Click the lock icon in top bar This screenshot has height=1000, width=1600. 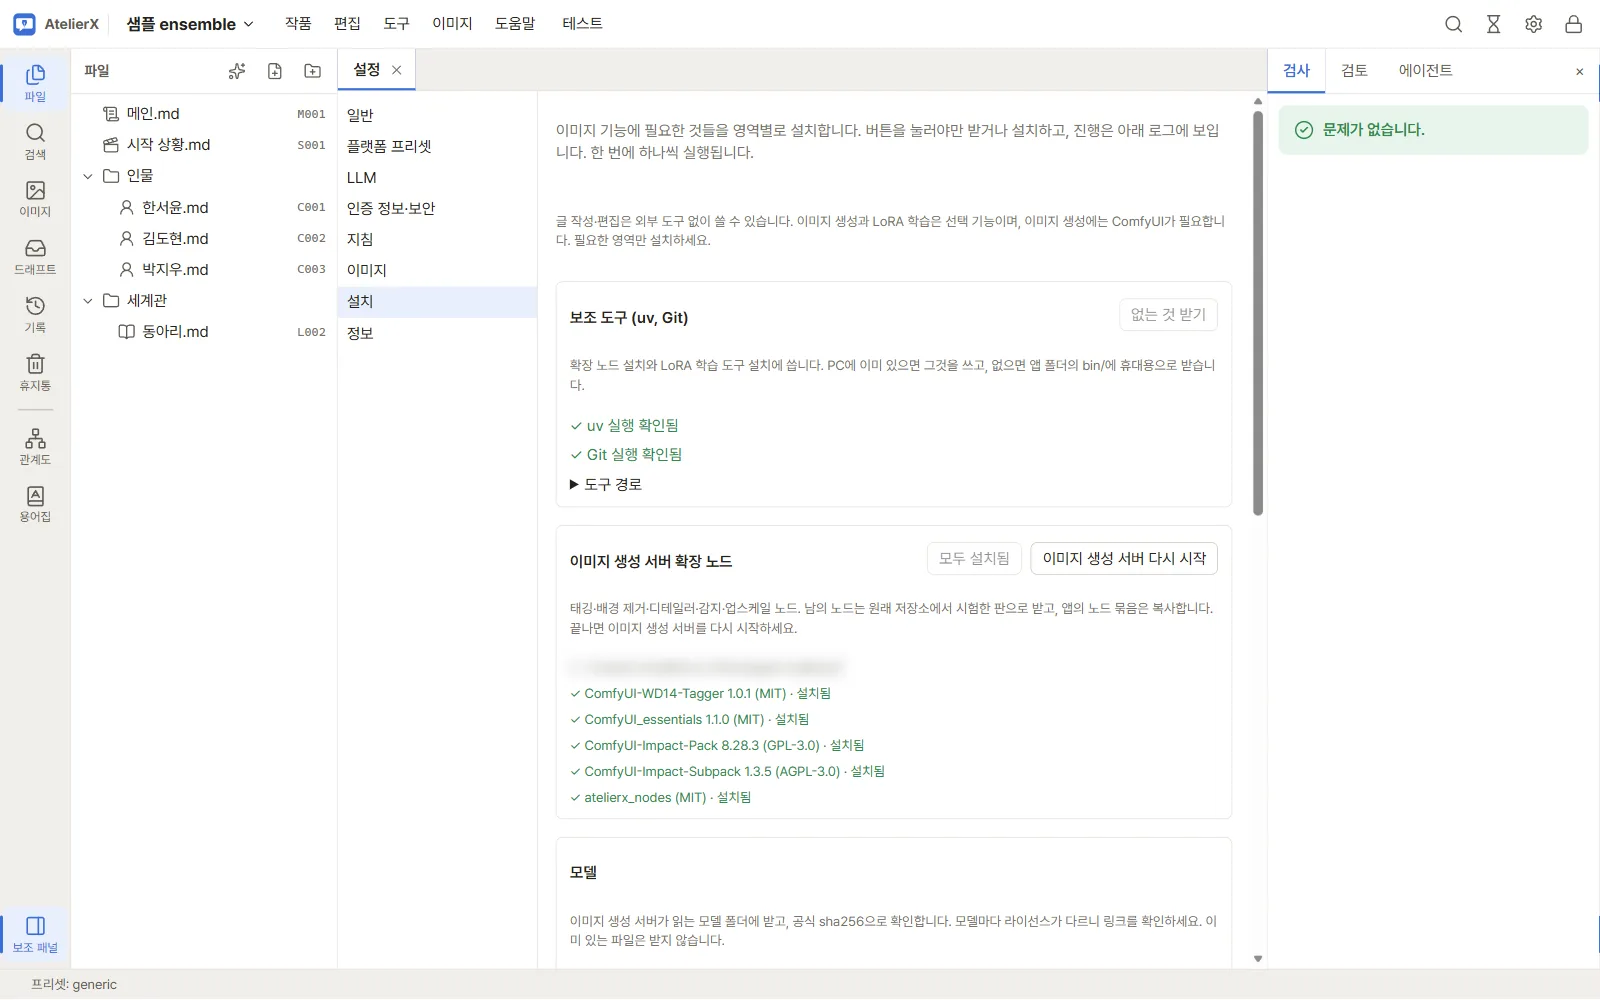pyautogui.click(x=1574, y=24)
